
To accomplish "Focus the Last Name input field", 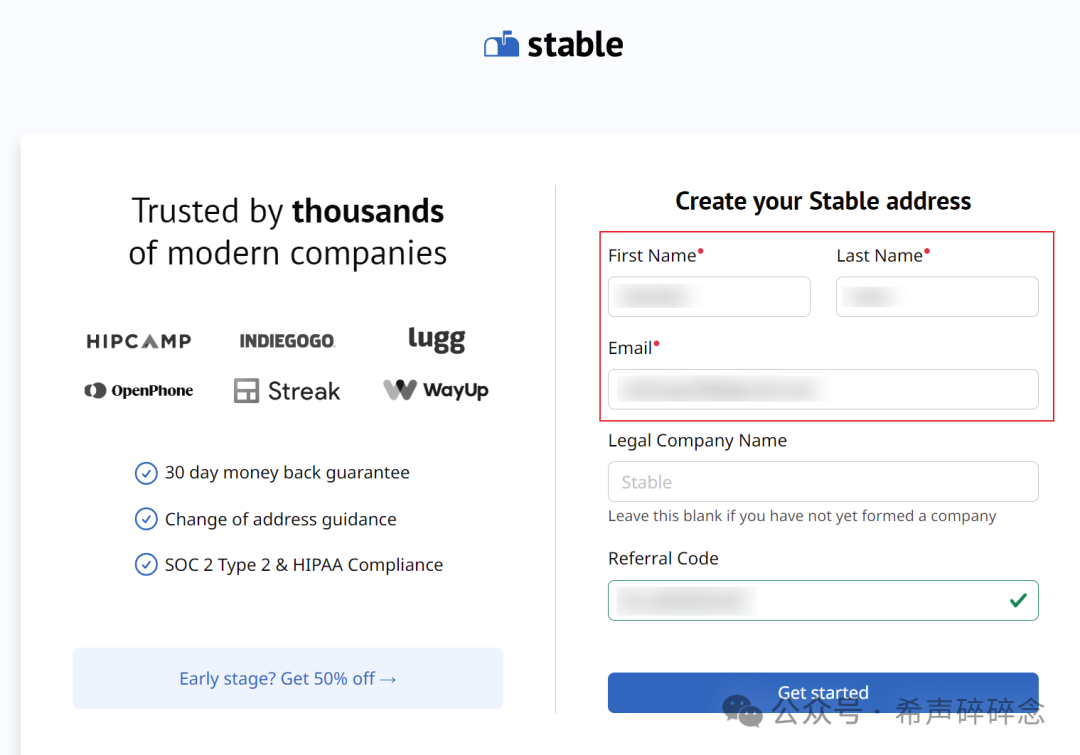I will click(x=937, y=297).
